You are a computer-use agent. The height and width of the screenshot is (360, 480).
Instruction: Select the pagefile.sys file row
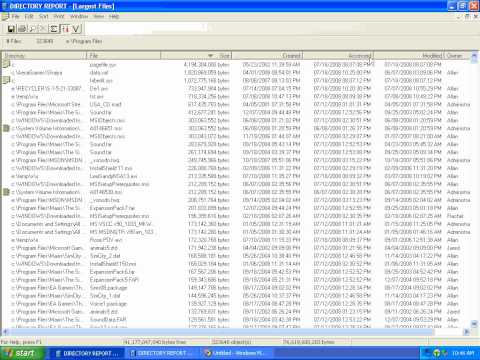(x=236, y=64)
